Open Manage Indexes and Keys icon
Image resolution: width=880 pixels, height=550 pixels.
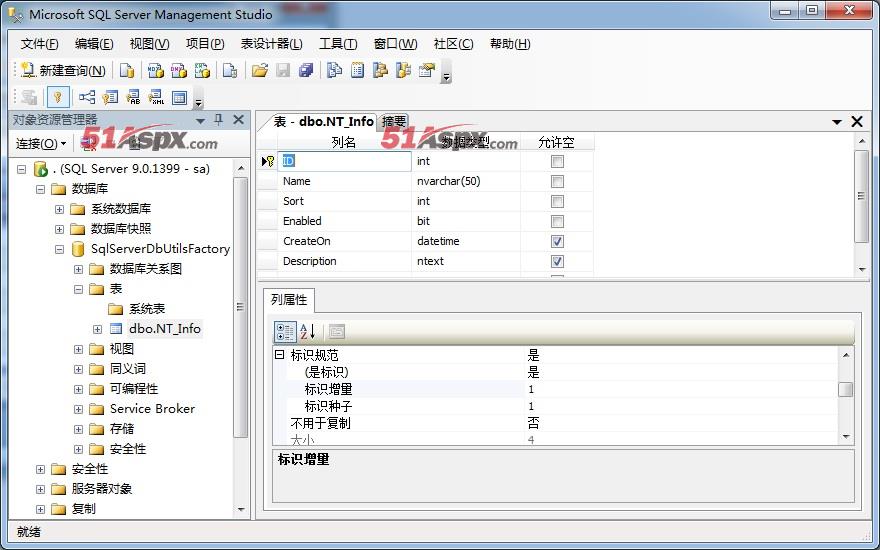110,97
